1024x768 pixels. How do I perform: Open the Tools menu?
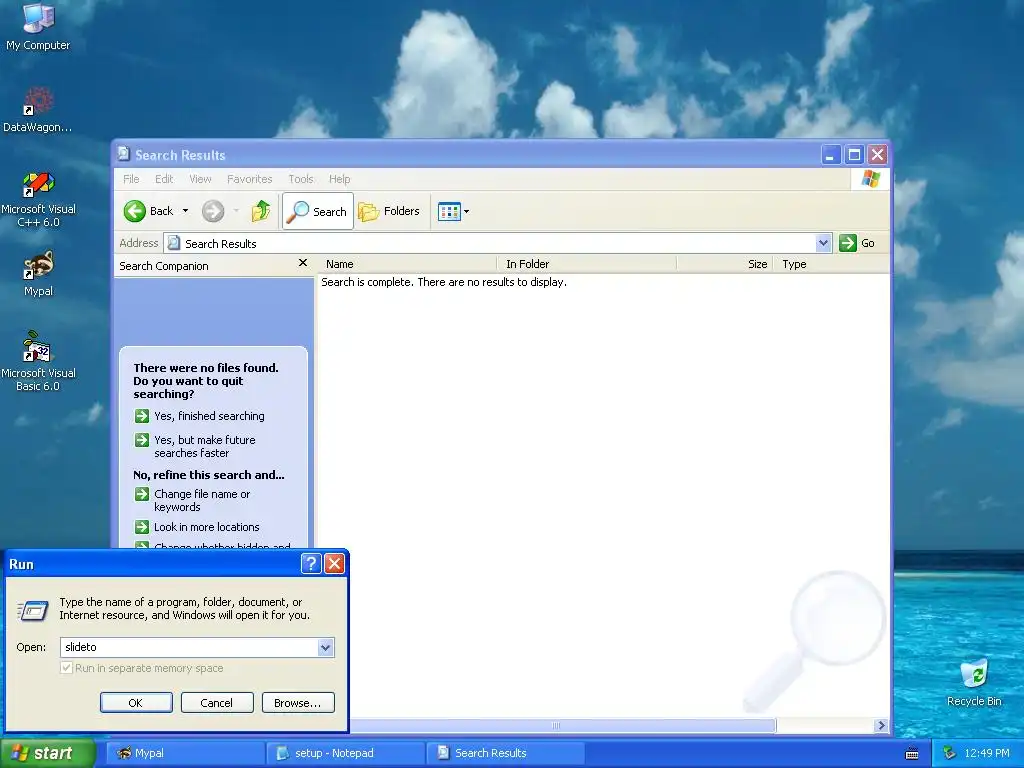(300, 179)
